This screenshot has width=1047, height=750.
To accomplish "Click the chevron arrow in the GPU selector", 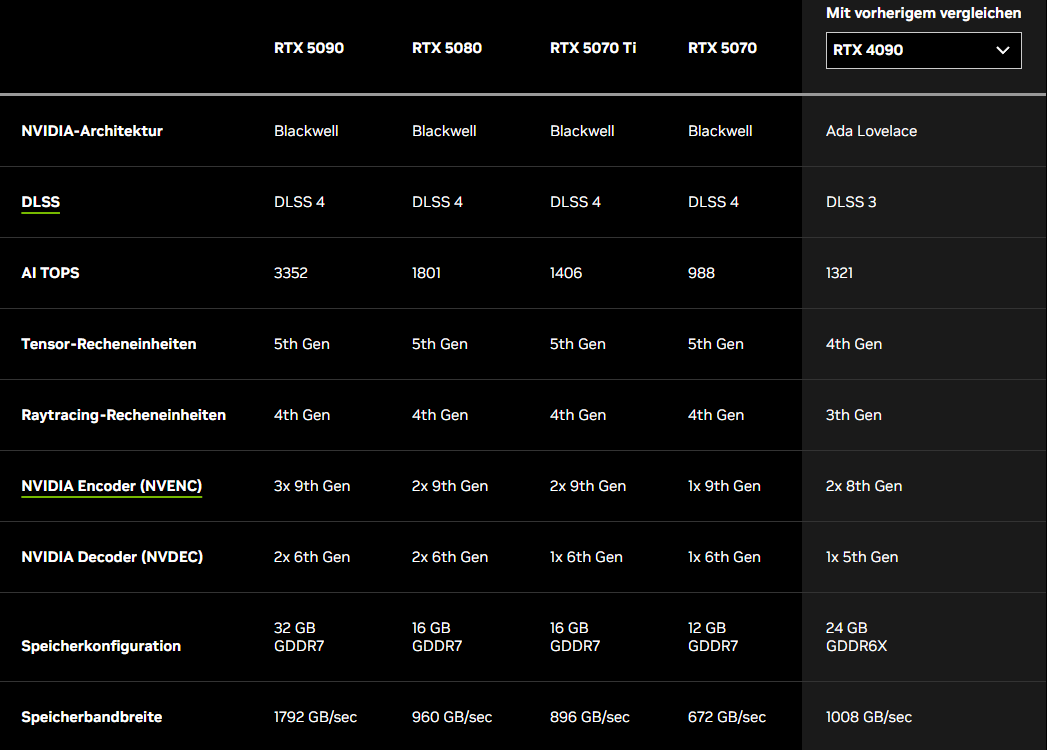I will click(1003, 51).
